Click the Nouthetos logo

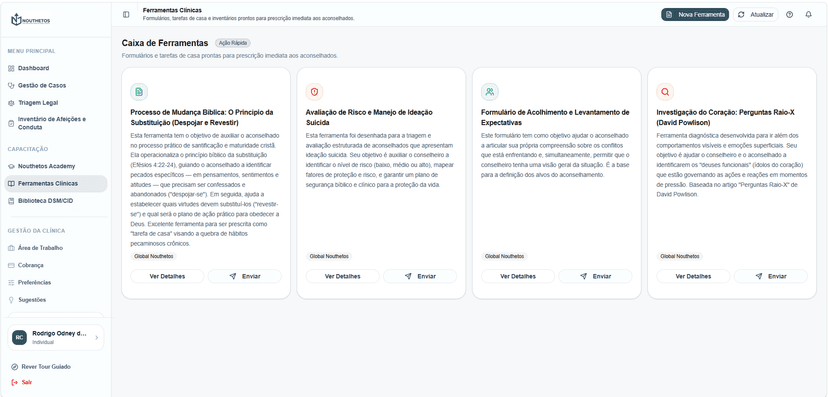30,20
